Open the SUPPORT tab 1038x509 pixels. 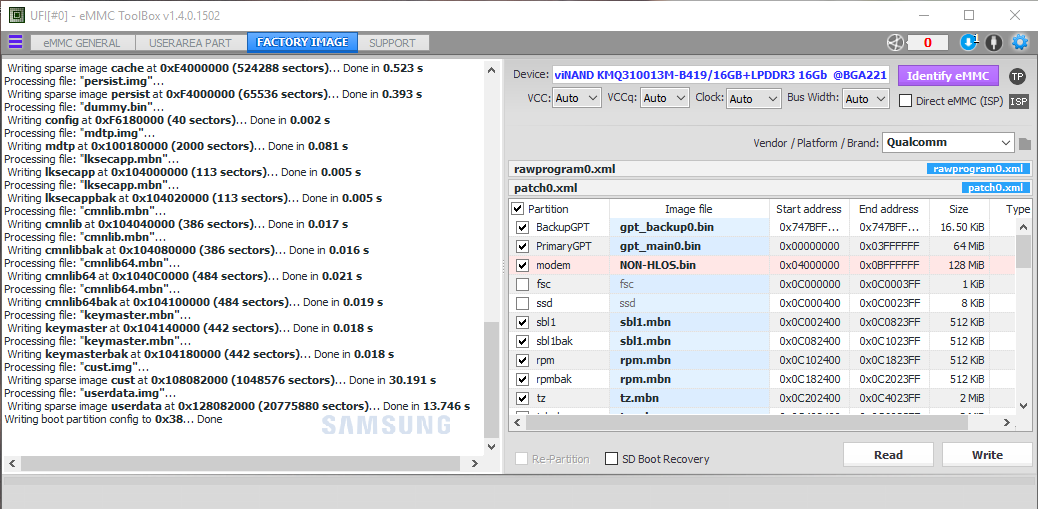(x=393, y=43)
